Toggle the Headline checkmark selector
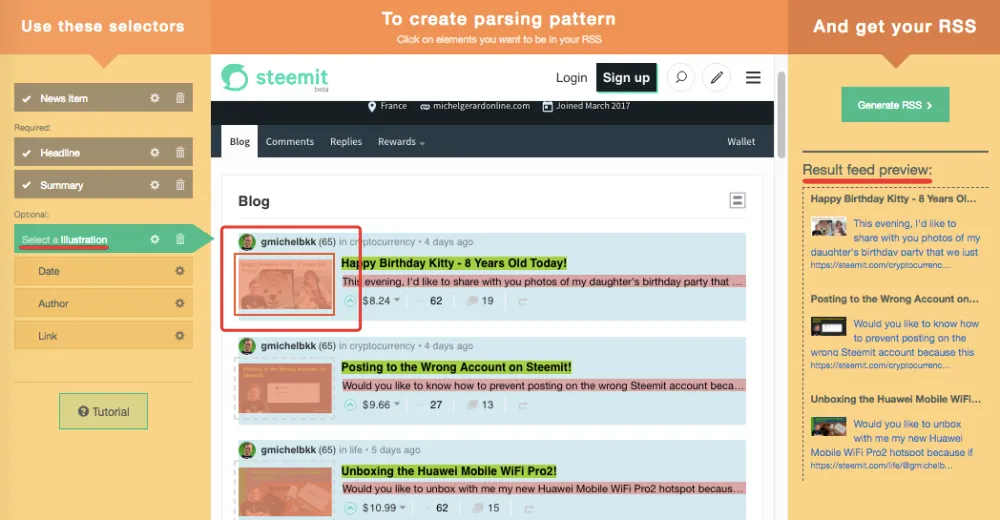Image resolution: width=1000 pixels, height=520 pixels. (x=27, y=153)
